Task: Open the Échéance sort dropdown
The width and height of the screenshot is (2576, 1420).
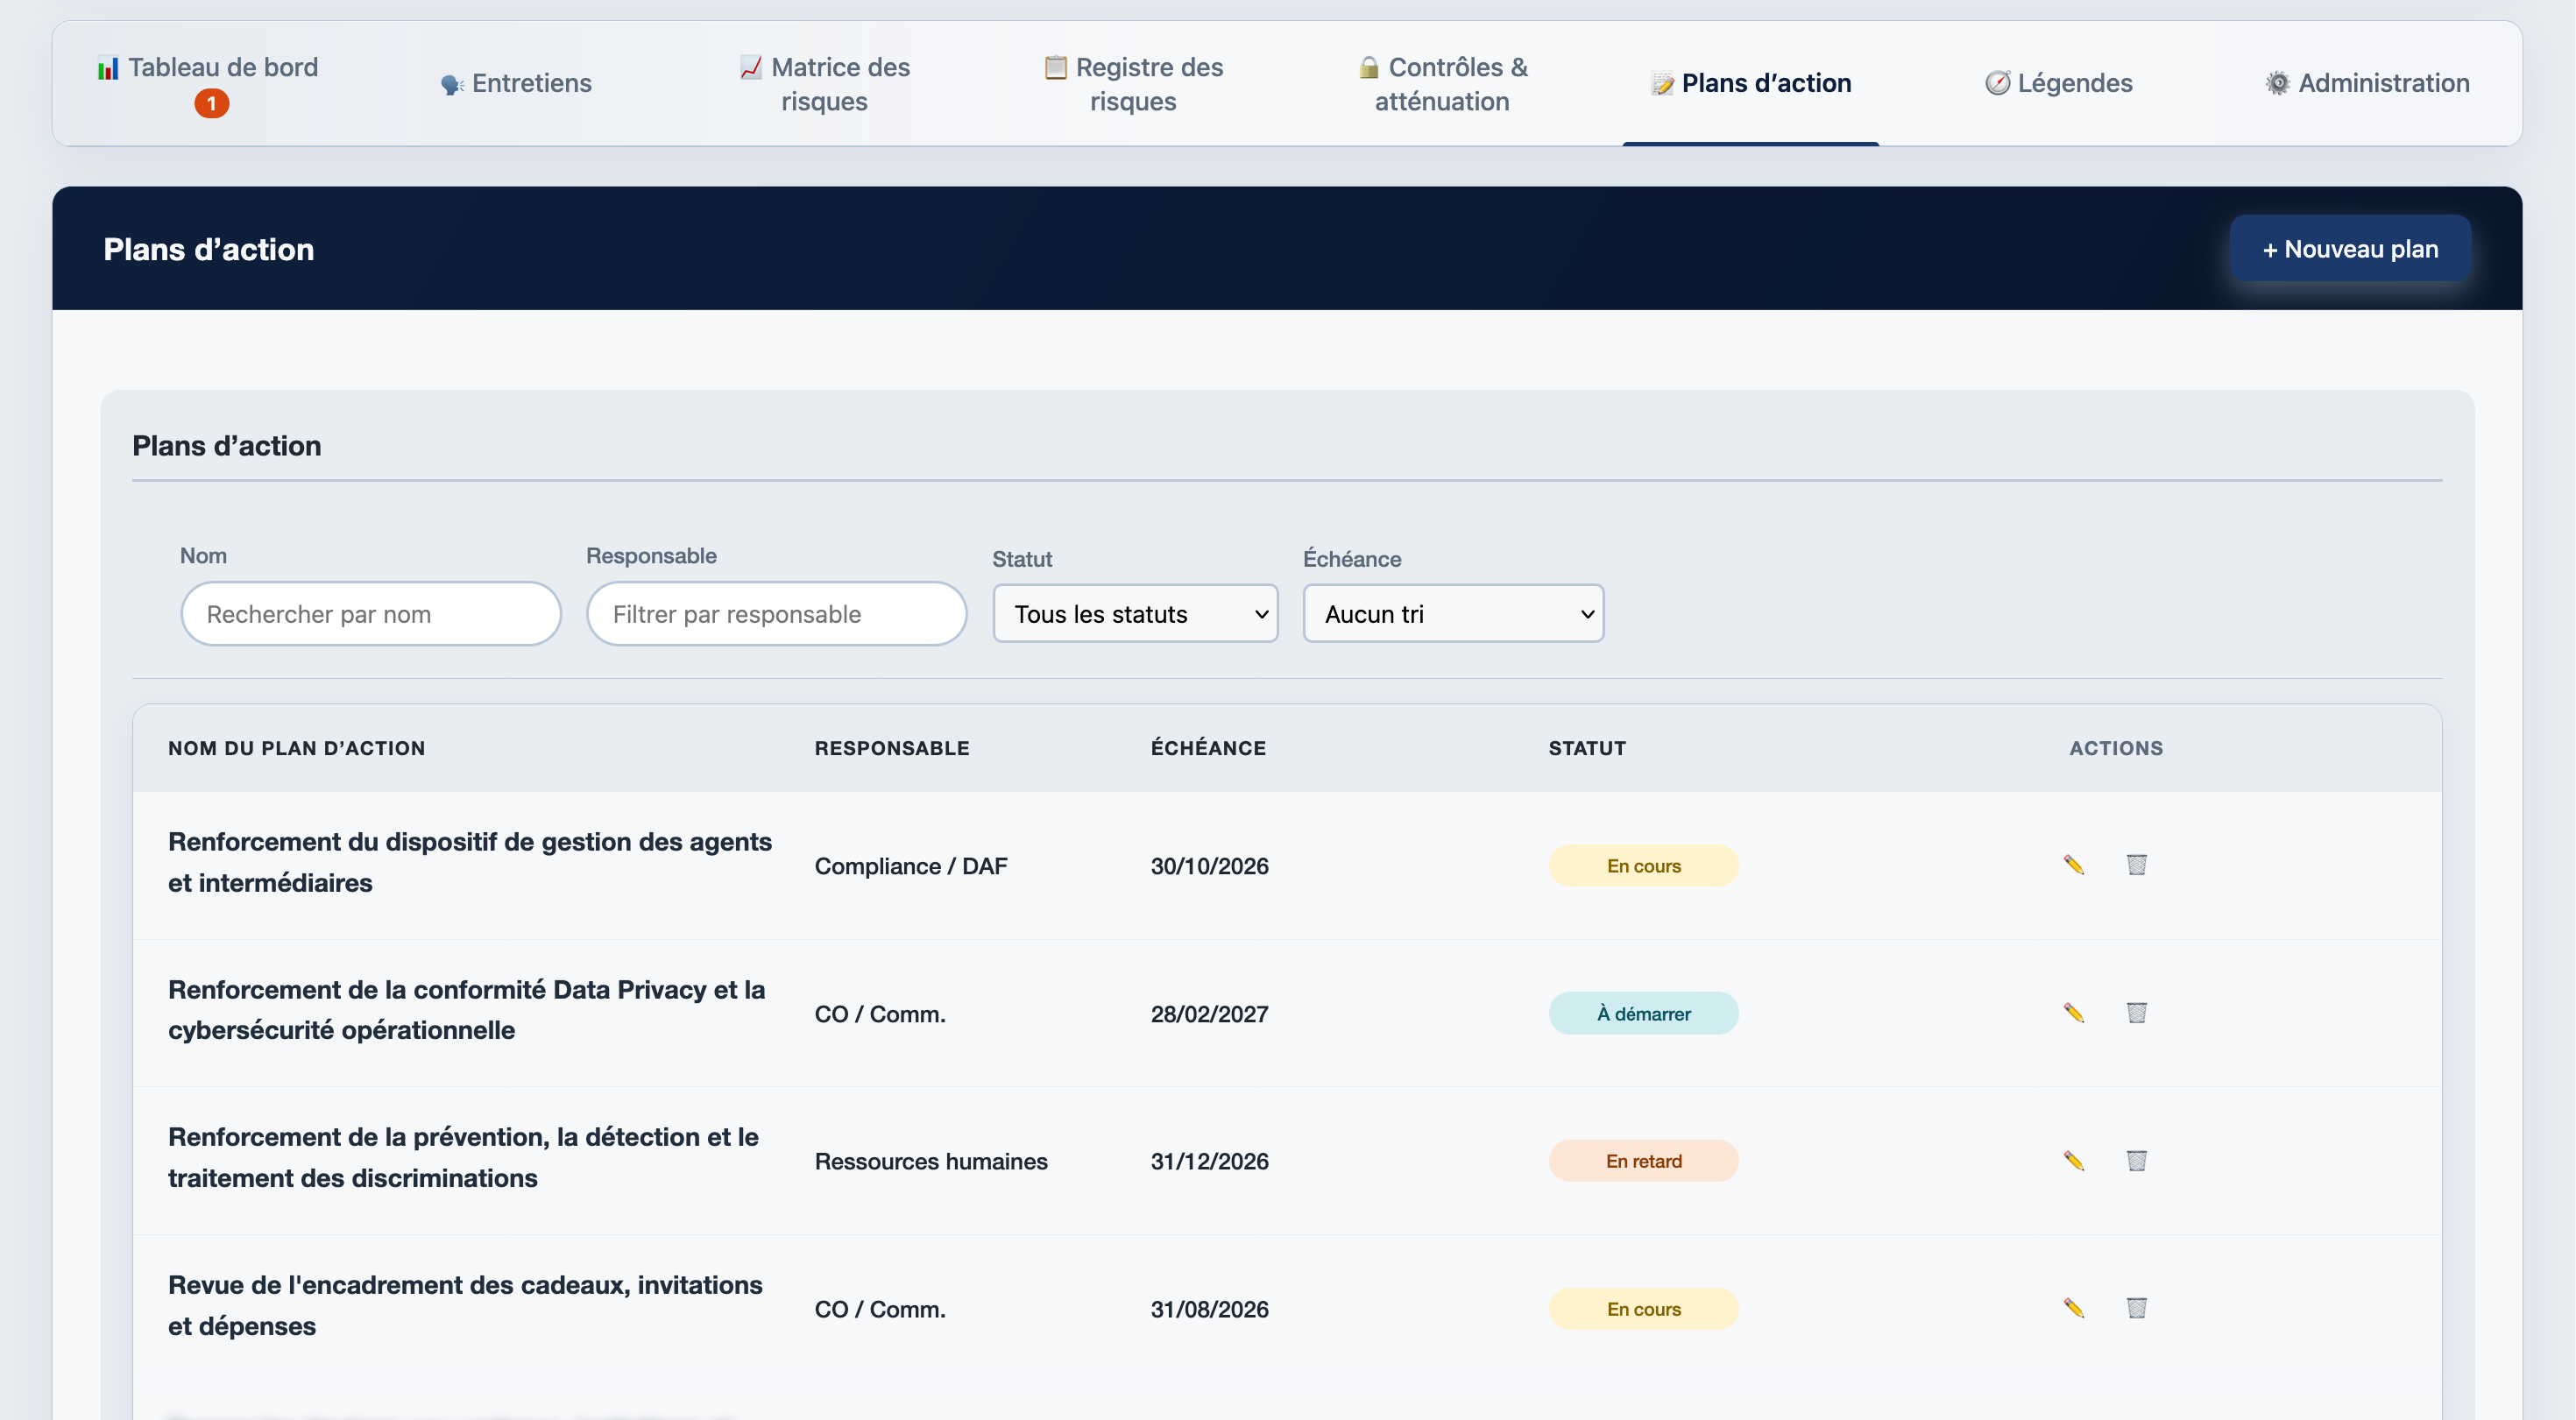Action: coord(1453,613)
